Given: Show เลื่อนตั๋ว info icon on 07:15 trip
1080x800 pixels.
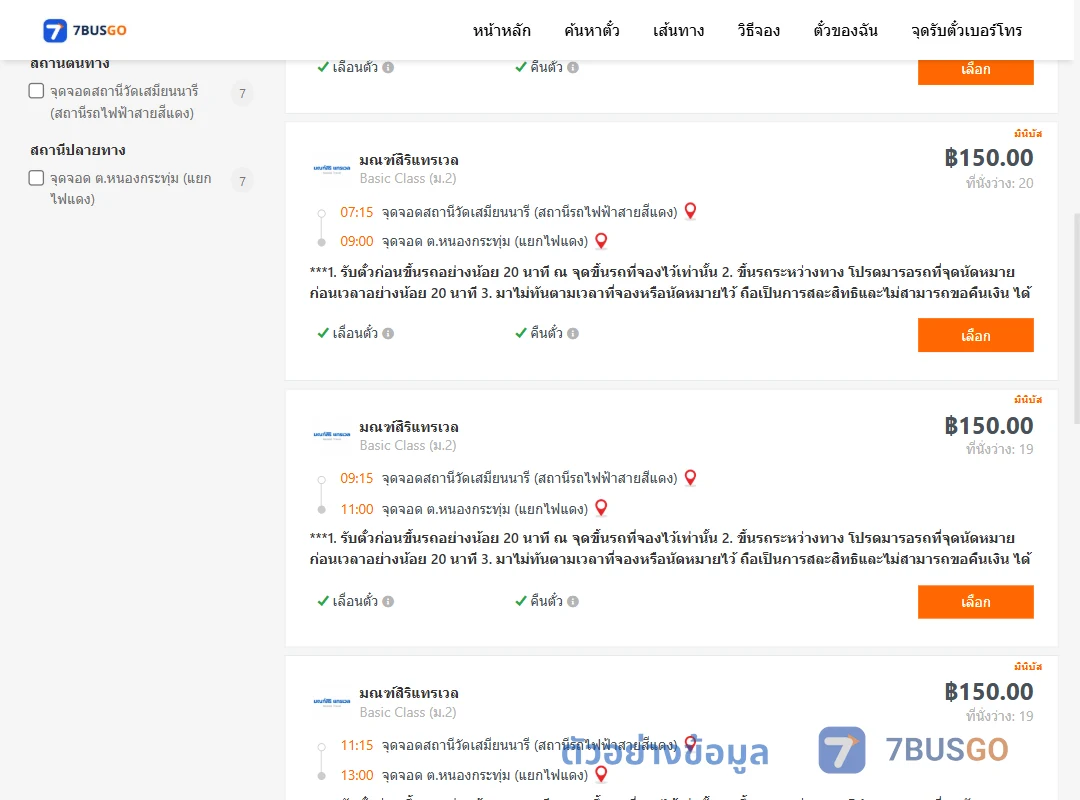Looking at the screenshot, I should point(388,334).
